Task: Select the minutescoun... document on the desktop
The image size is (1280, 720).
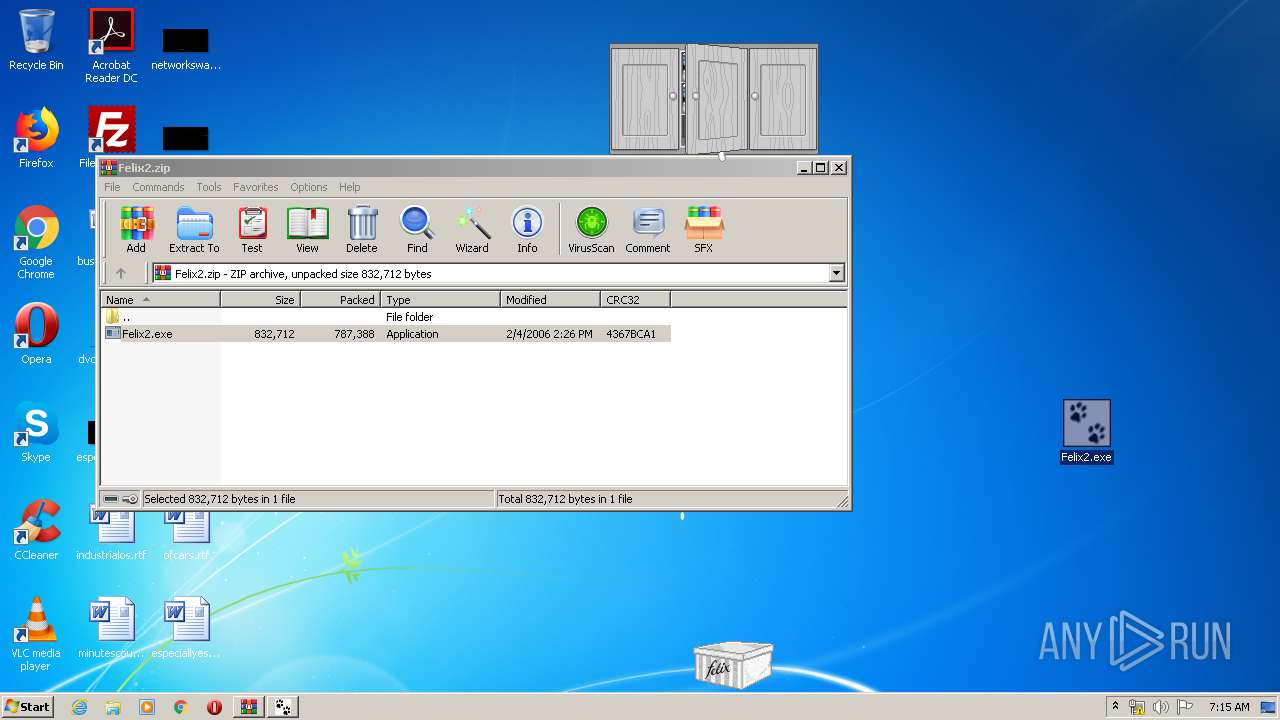Action: [x=111, y=628]
